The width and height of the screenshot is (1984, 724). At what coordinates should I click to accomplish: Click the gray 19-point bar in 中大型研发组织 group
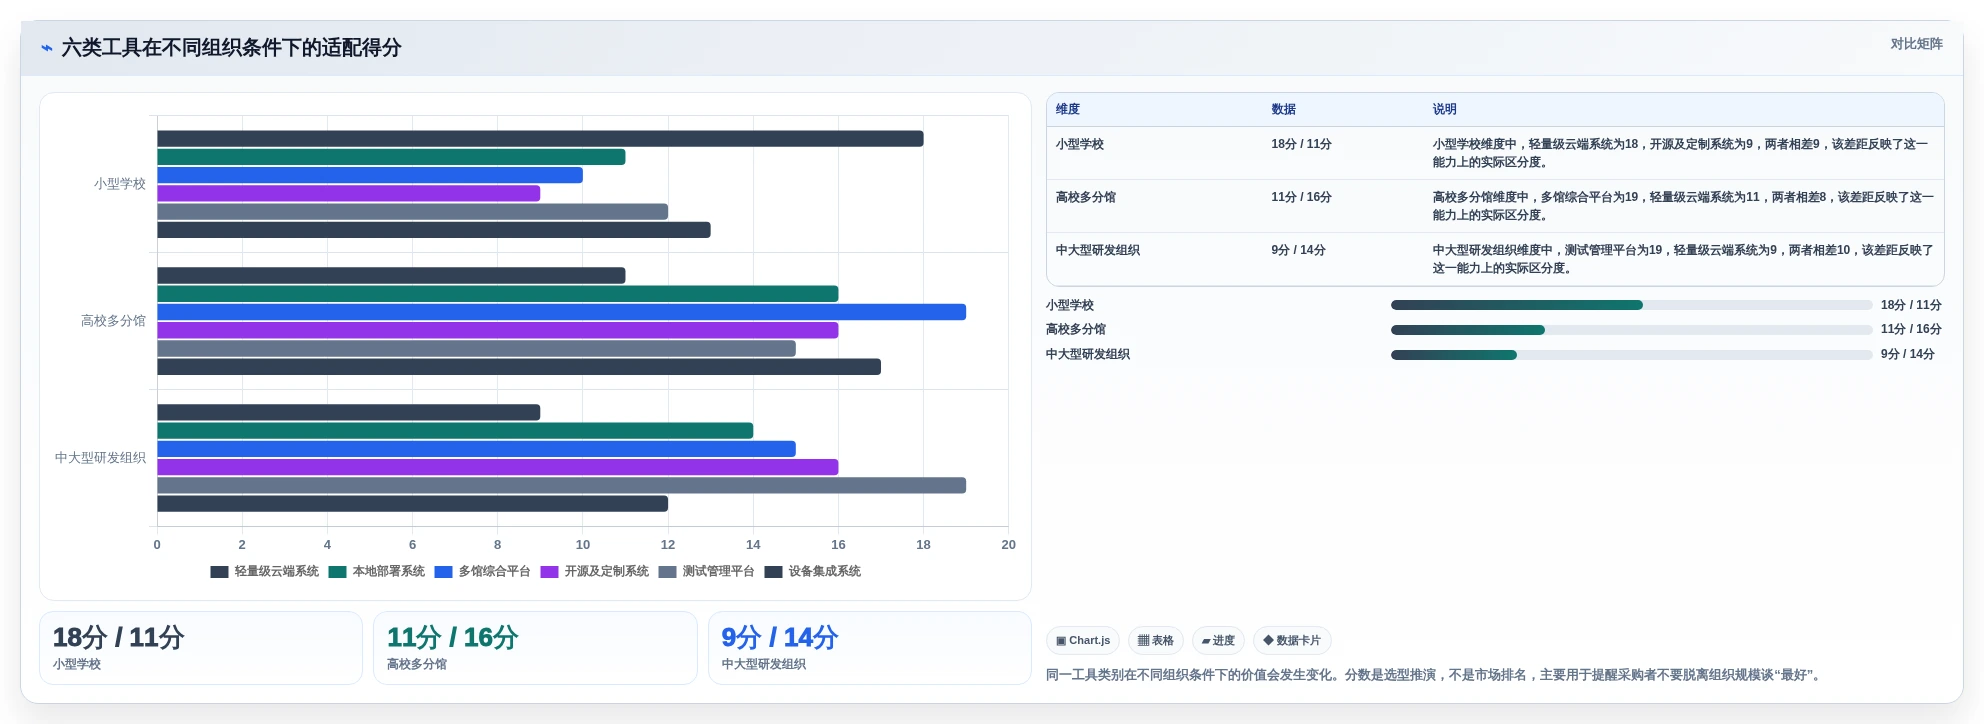click(561, 485)
